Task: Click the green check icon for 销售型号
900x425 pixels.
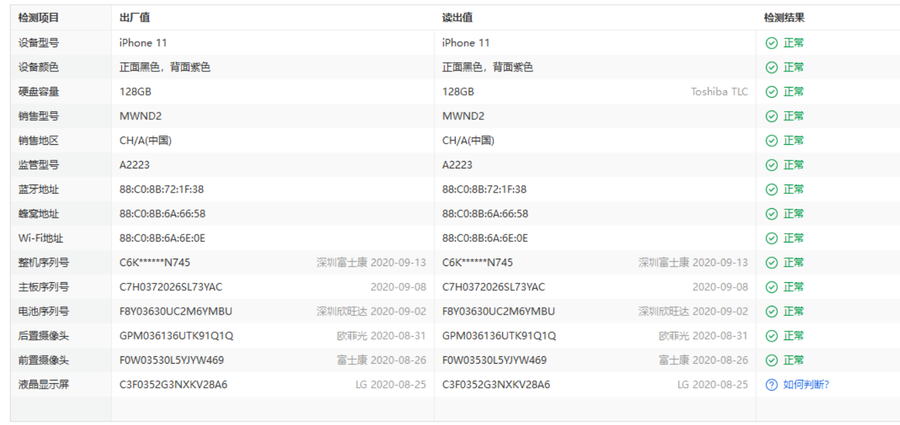Action: click(771, 116)
